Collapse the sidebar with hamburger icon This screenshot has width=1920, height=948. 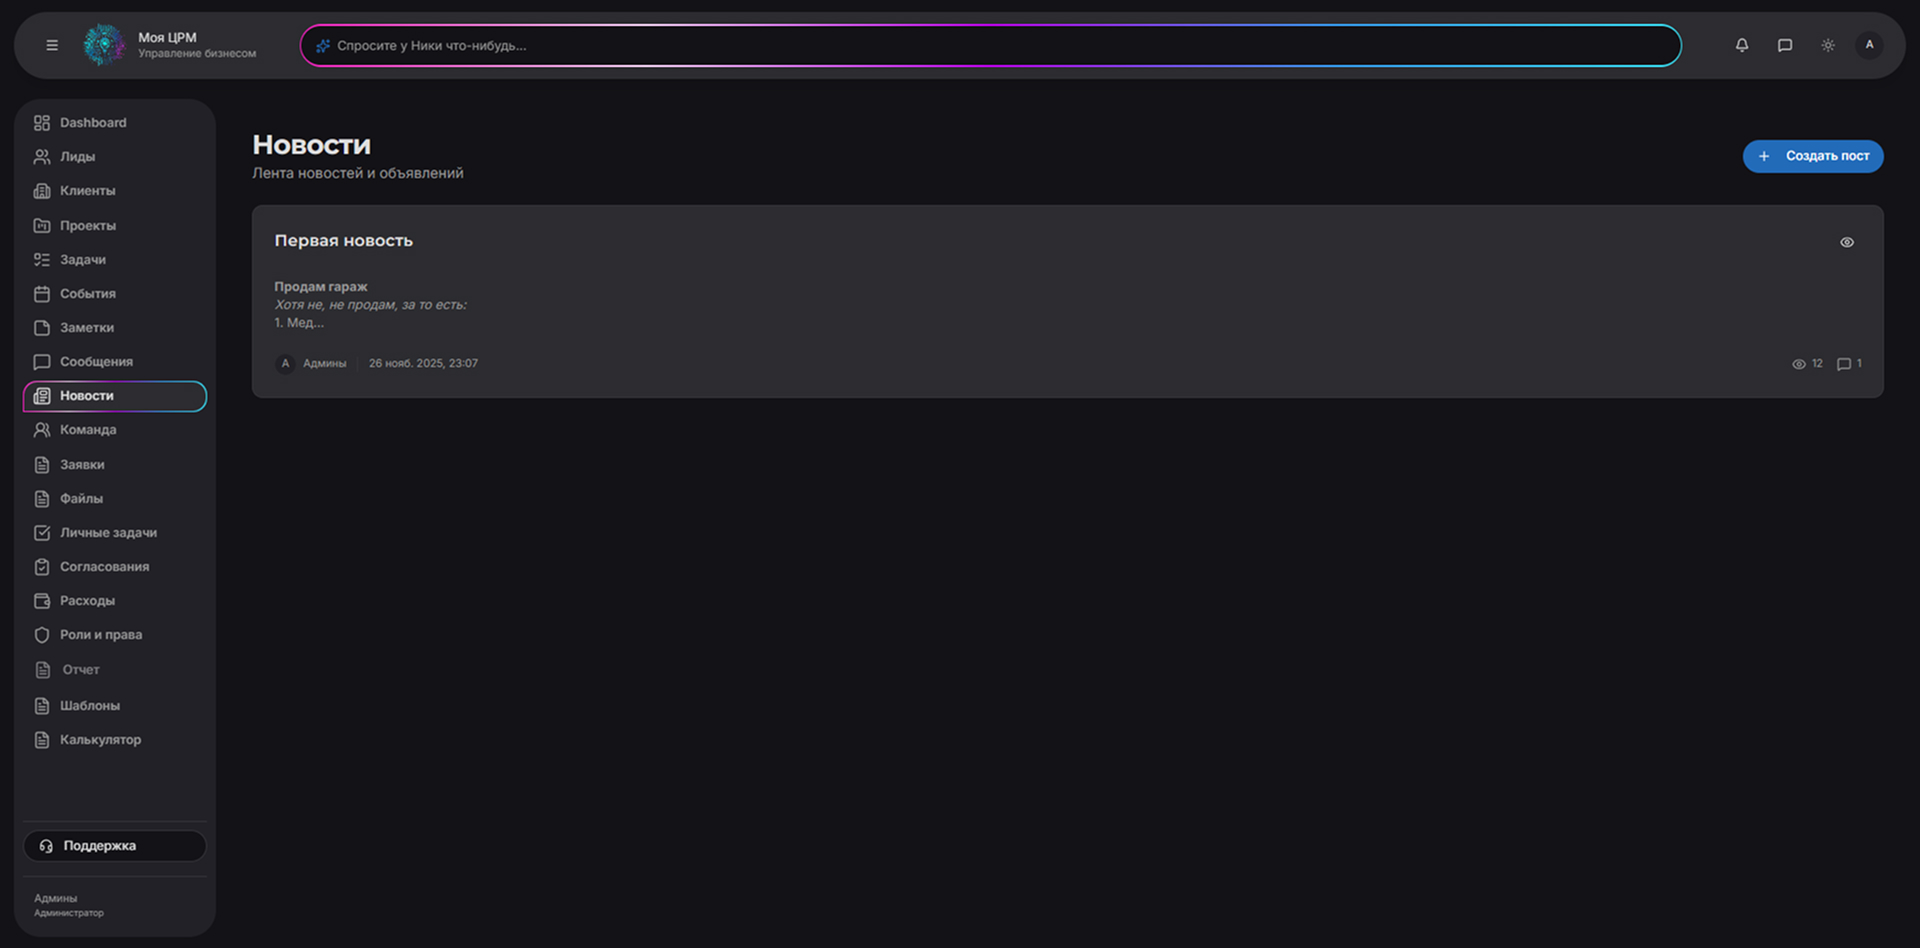coord(52,45)
